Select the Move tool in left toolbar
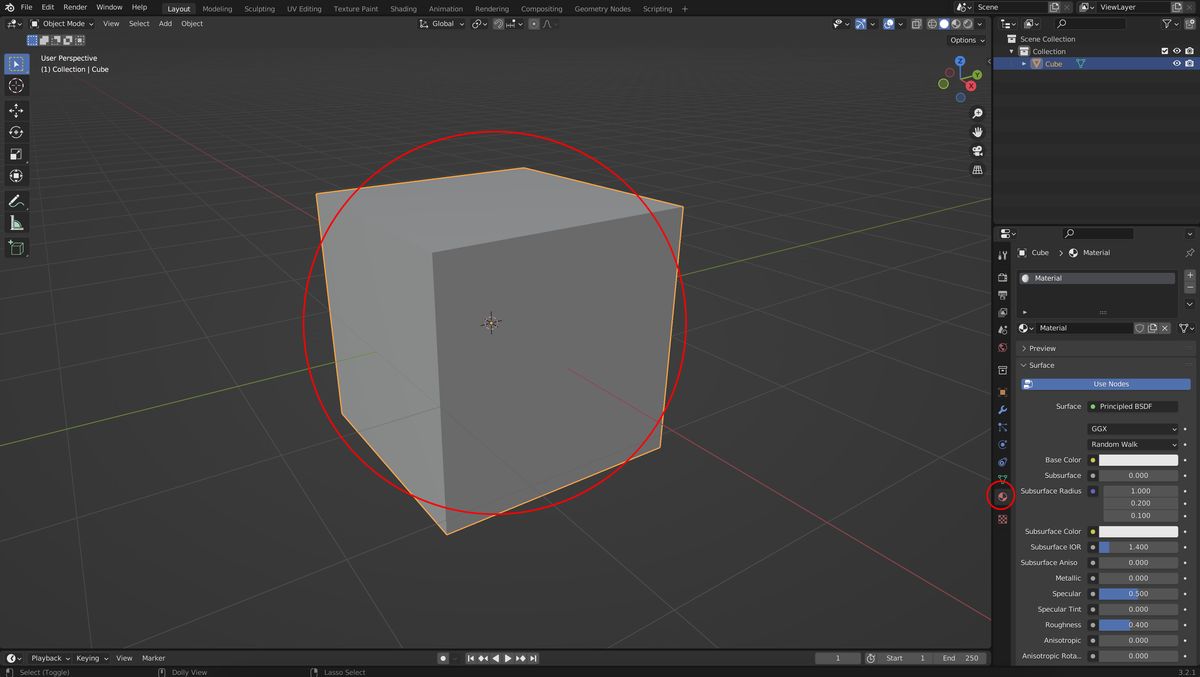This screenshot has height=677, width=1200. [x=16, y=110]
